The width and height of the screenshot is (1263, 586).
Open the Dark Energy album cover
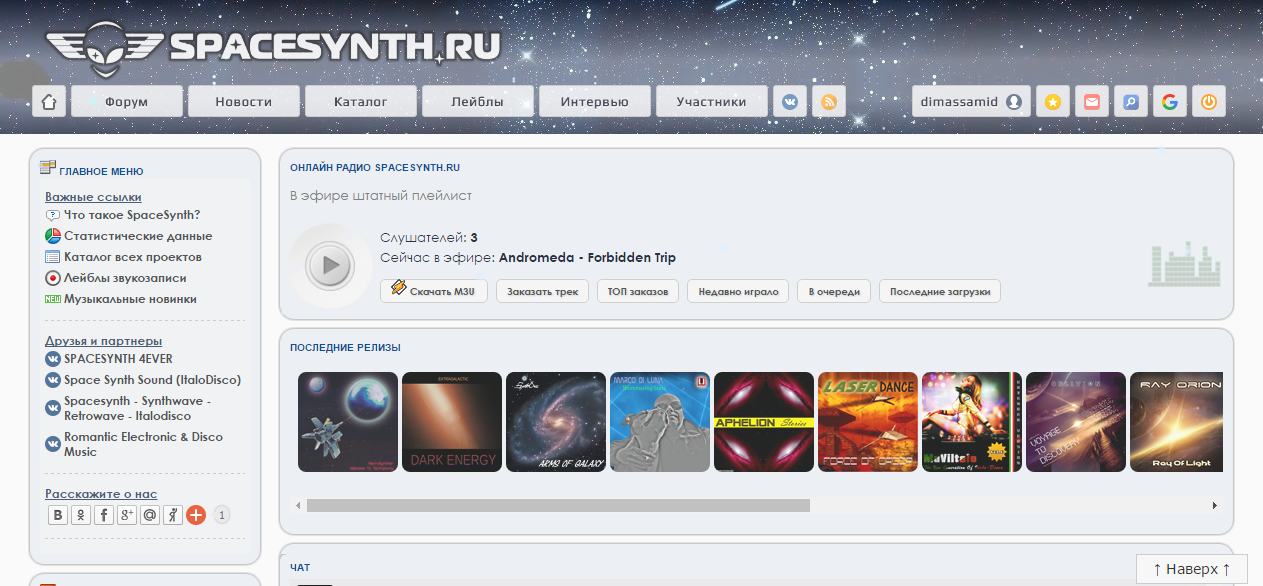coord(452,422)
